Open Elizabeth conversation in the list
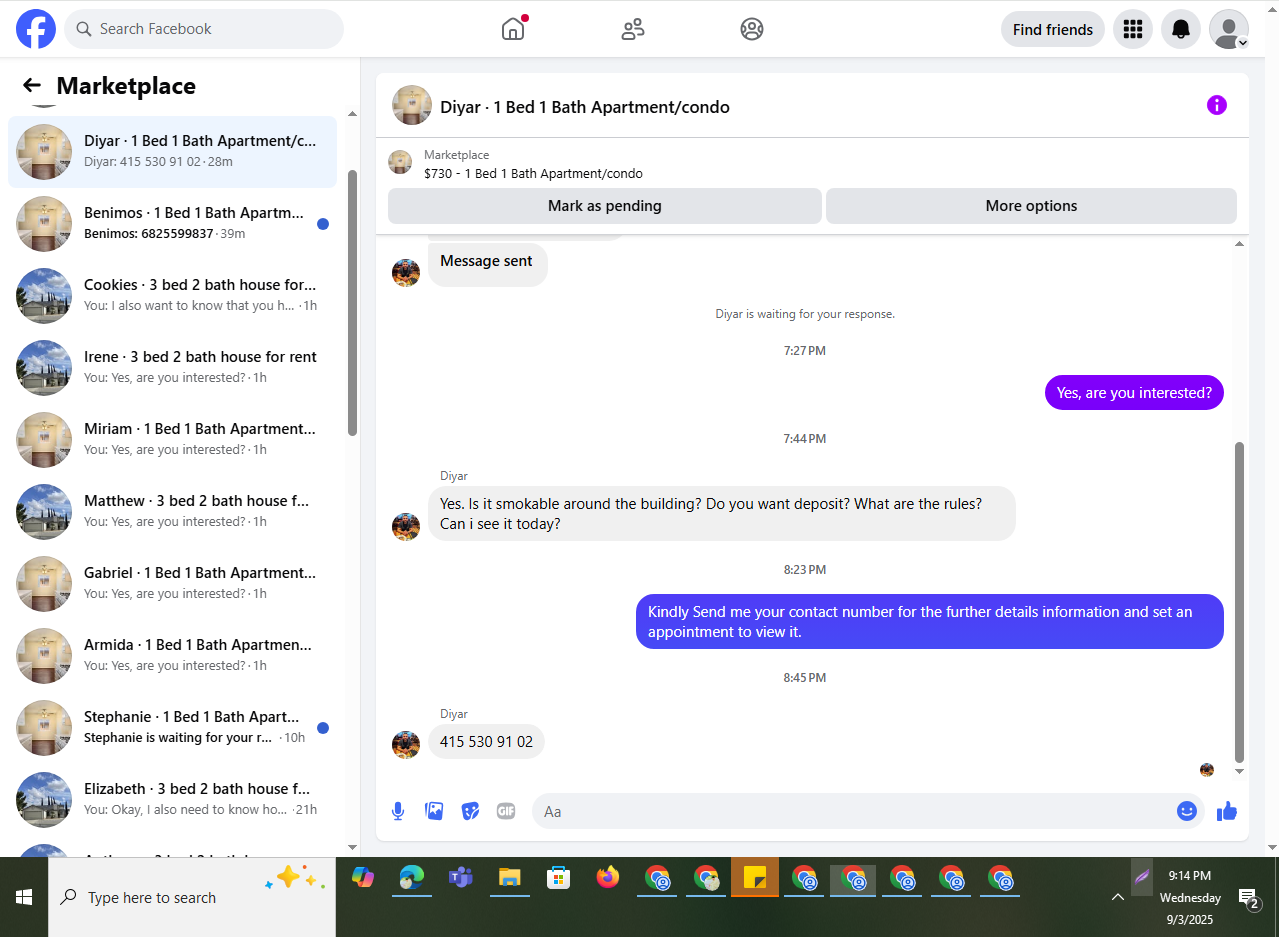 pos(172,800)
